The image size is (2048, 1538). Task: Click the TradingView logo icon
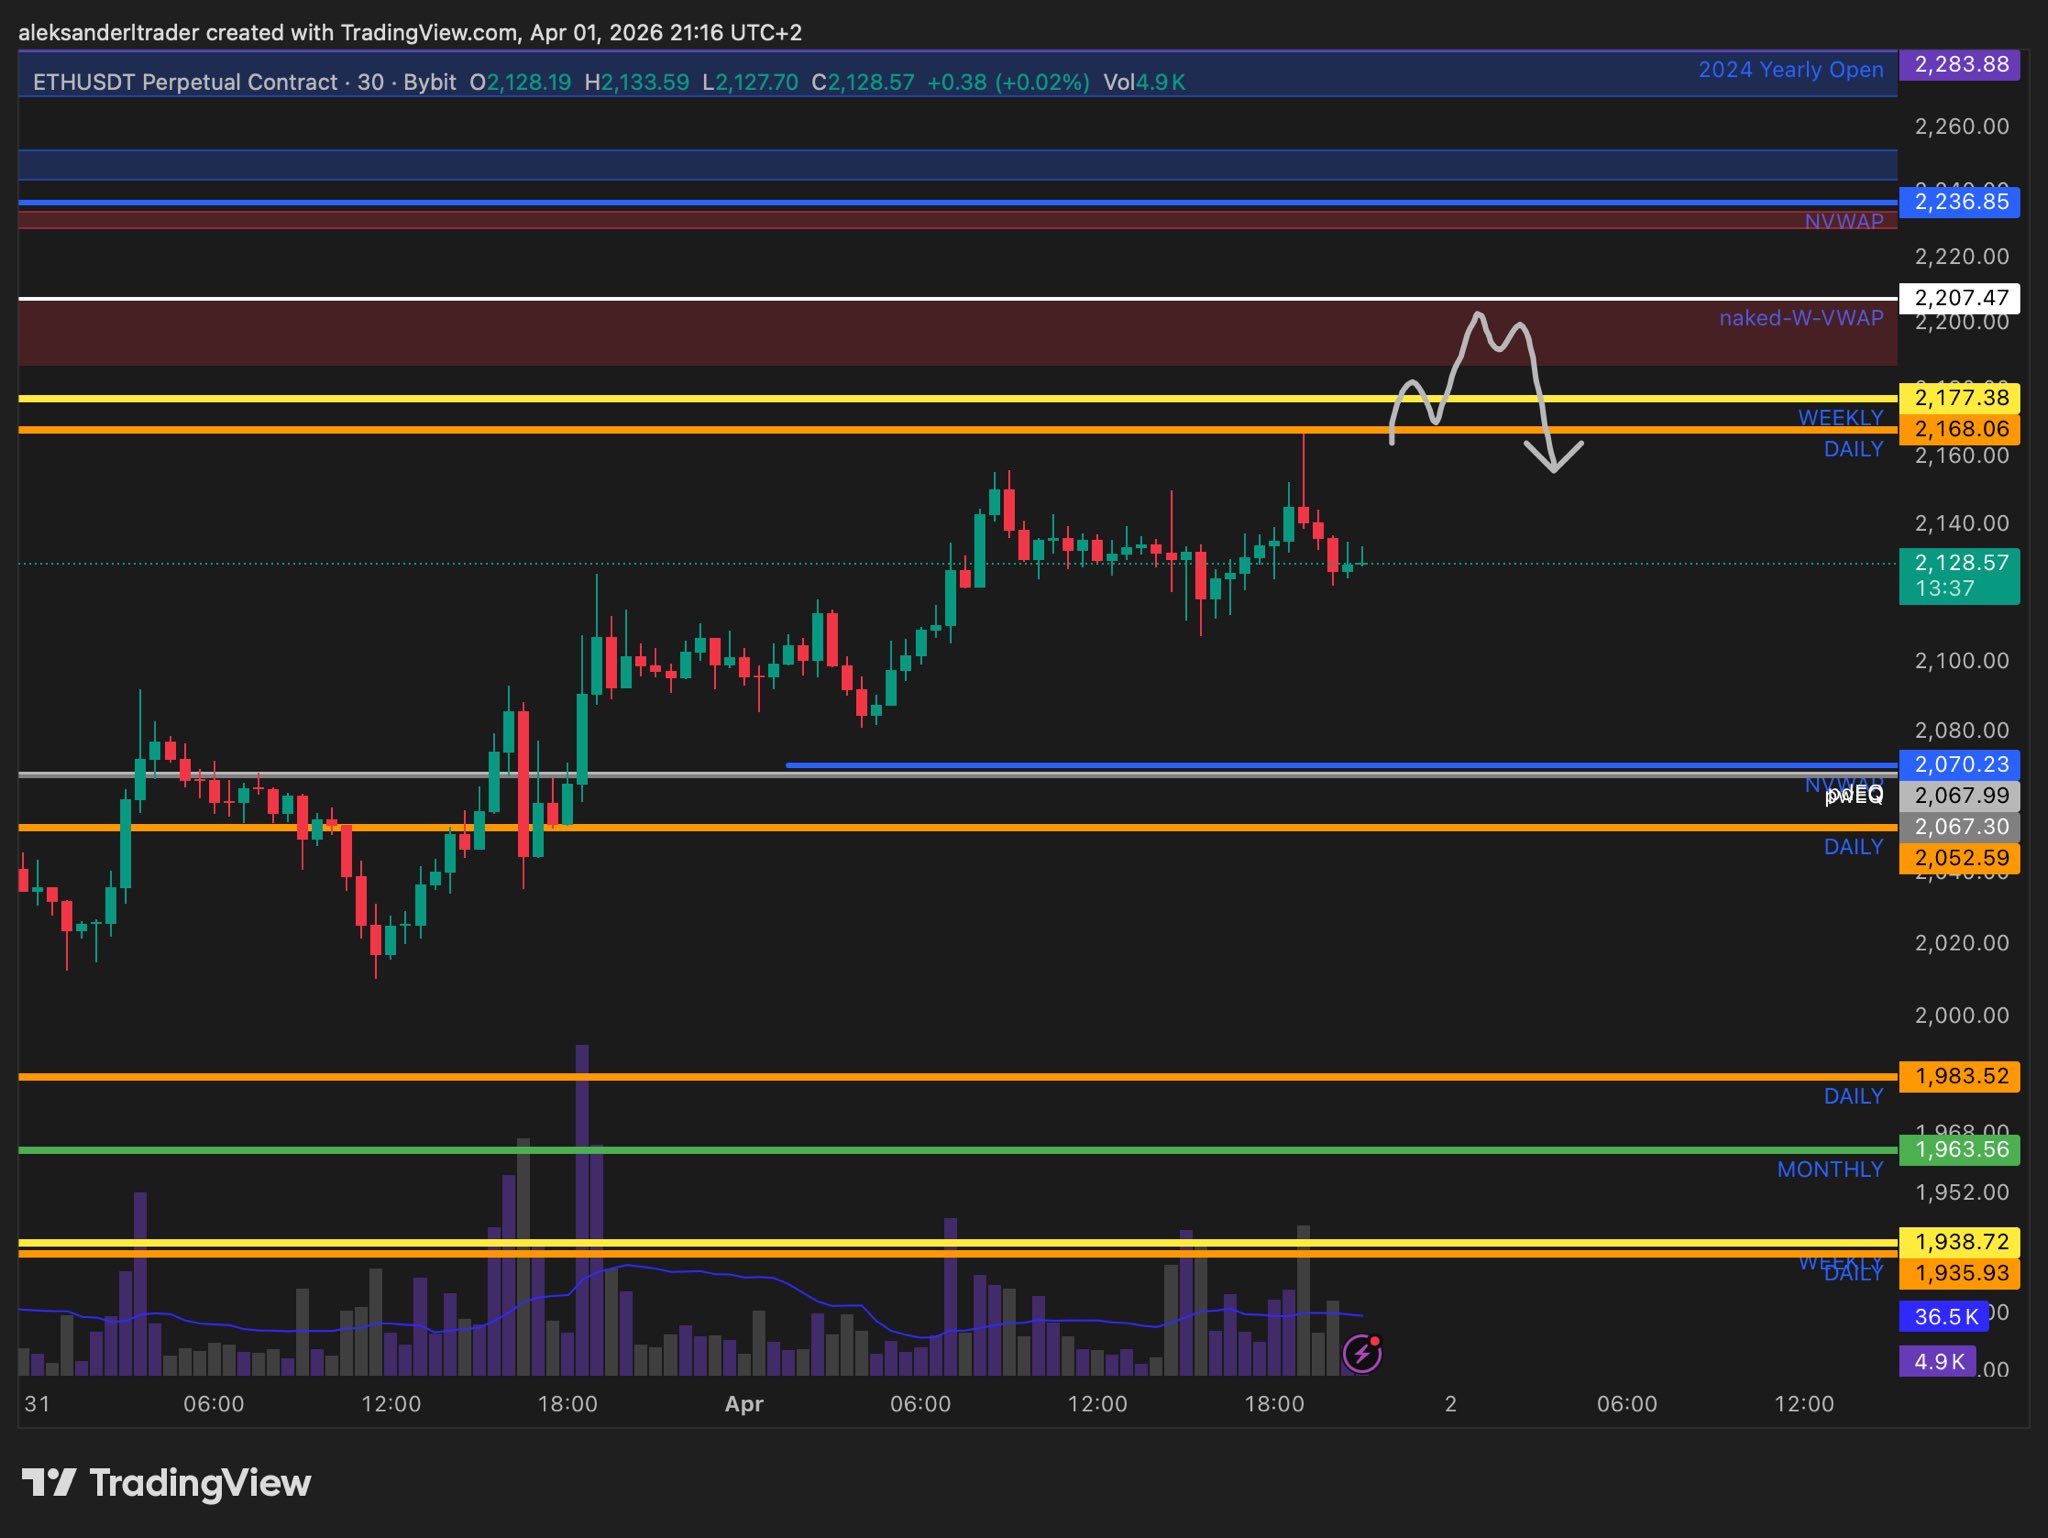pos(49,1482)
